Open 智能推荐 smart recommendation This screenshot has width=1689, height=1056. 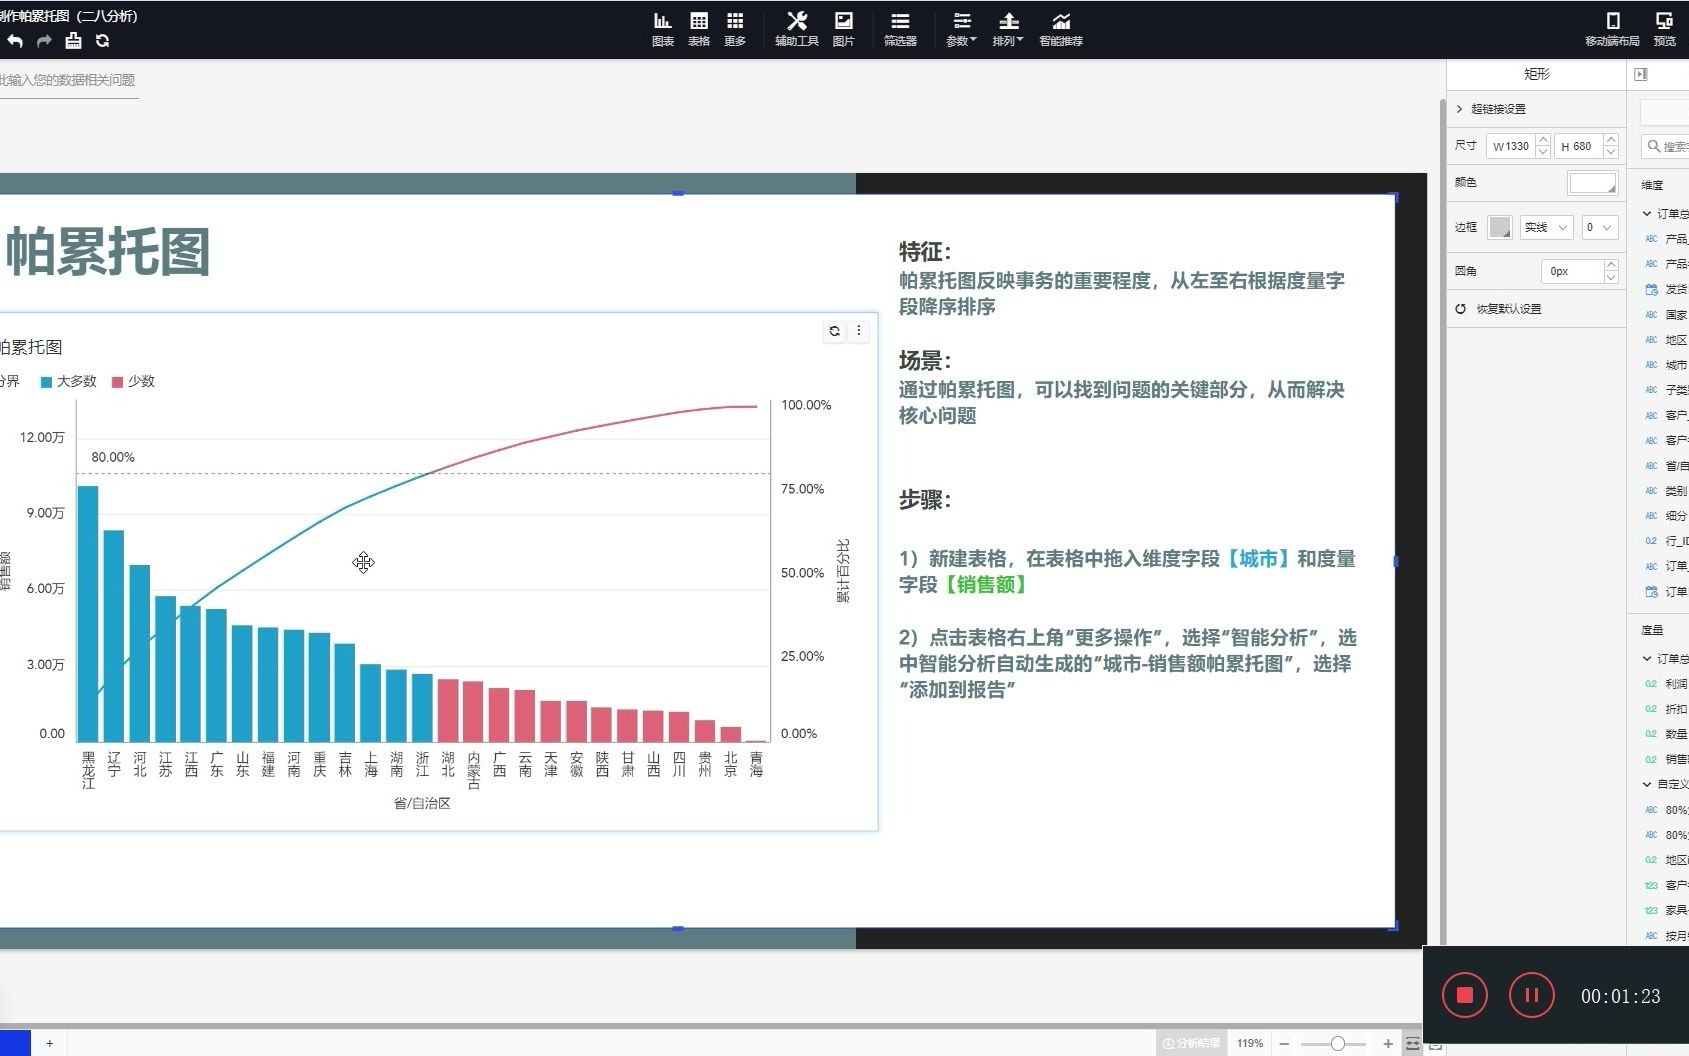click(1061, 29)
